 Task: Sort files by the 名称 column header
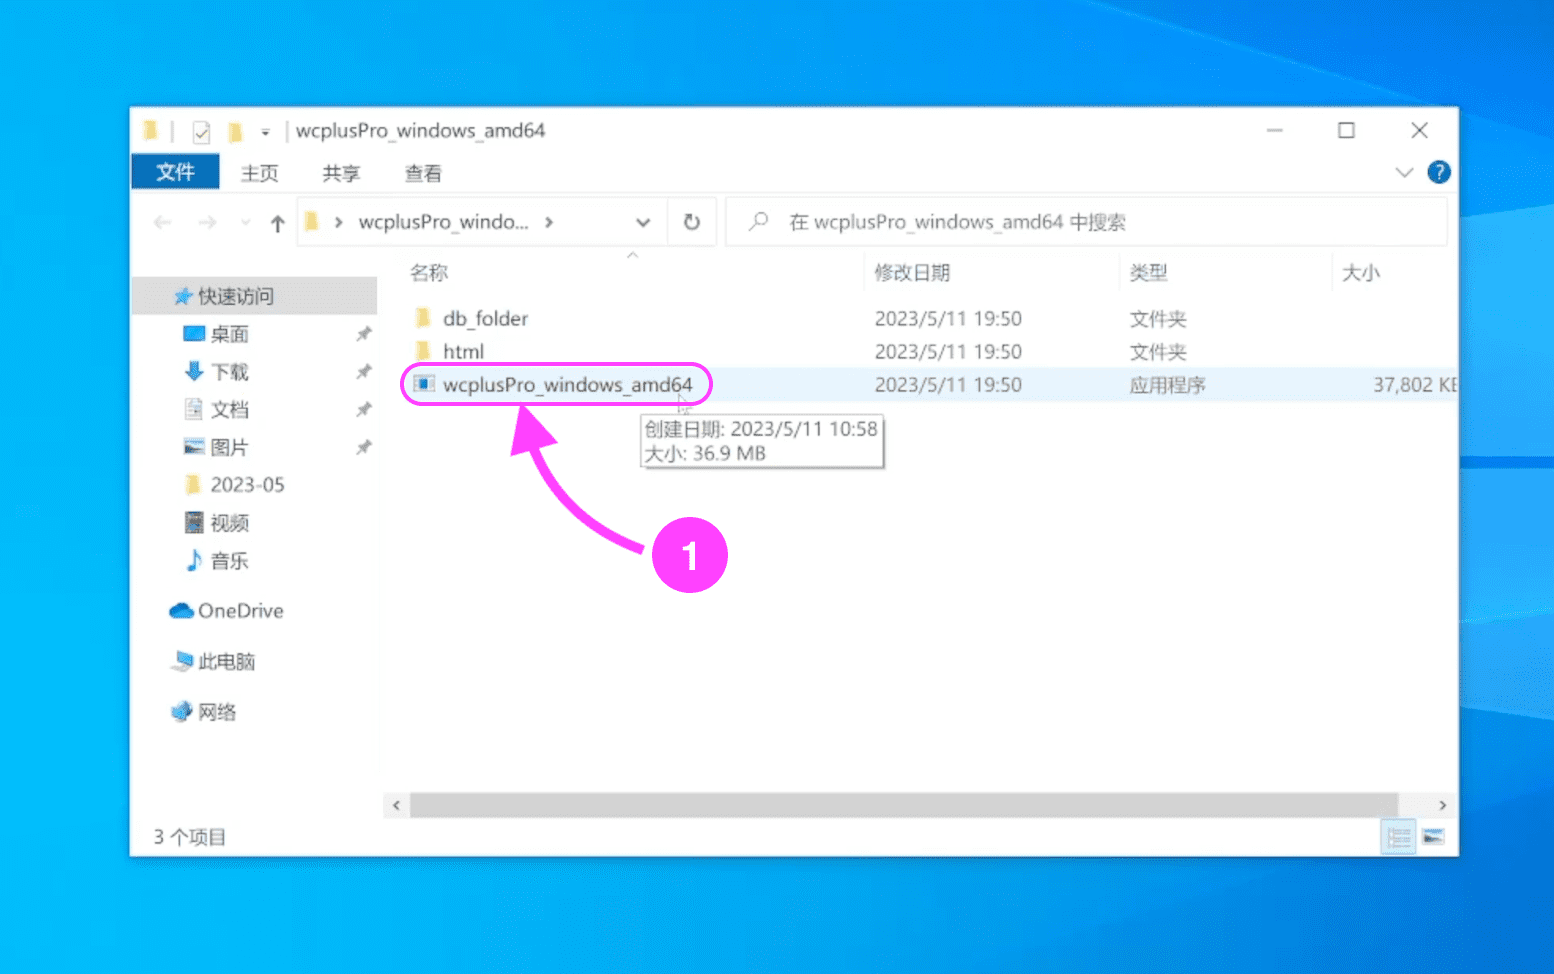point(429,272)
